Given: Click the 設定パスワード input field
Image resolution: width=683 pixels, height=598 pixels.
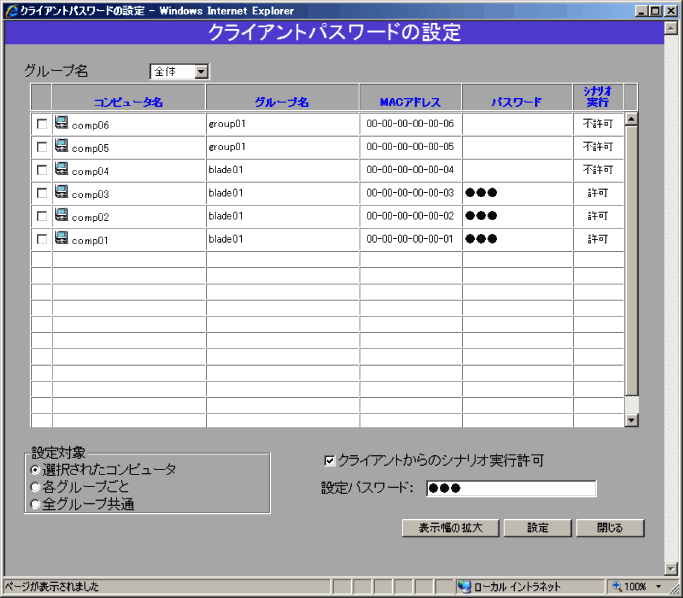Looking at the screenshot, I should [x=511, y=488].
